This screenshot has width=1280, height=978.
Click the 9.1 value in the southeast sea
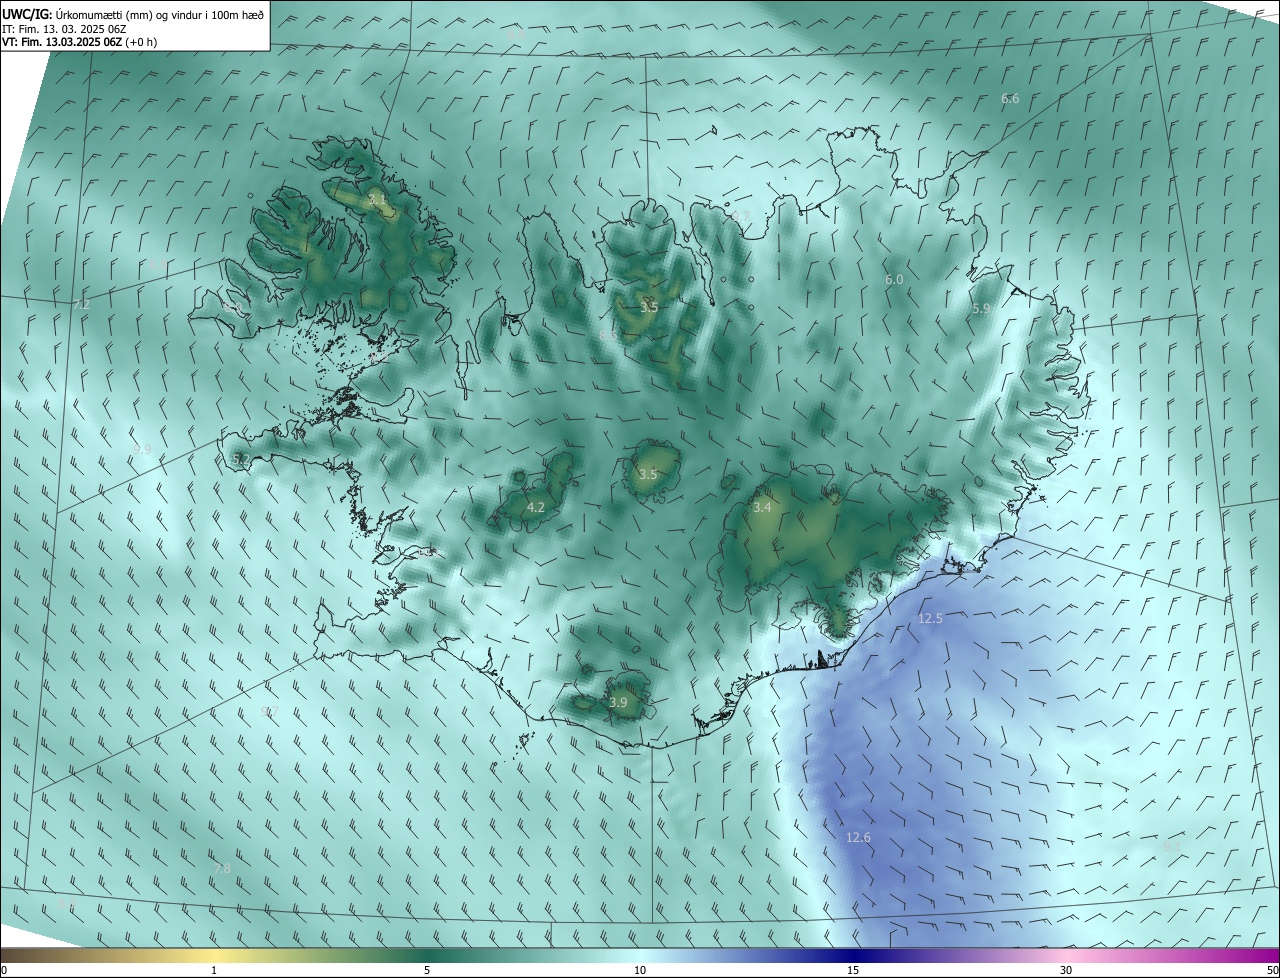(1172, 846)
